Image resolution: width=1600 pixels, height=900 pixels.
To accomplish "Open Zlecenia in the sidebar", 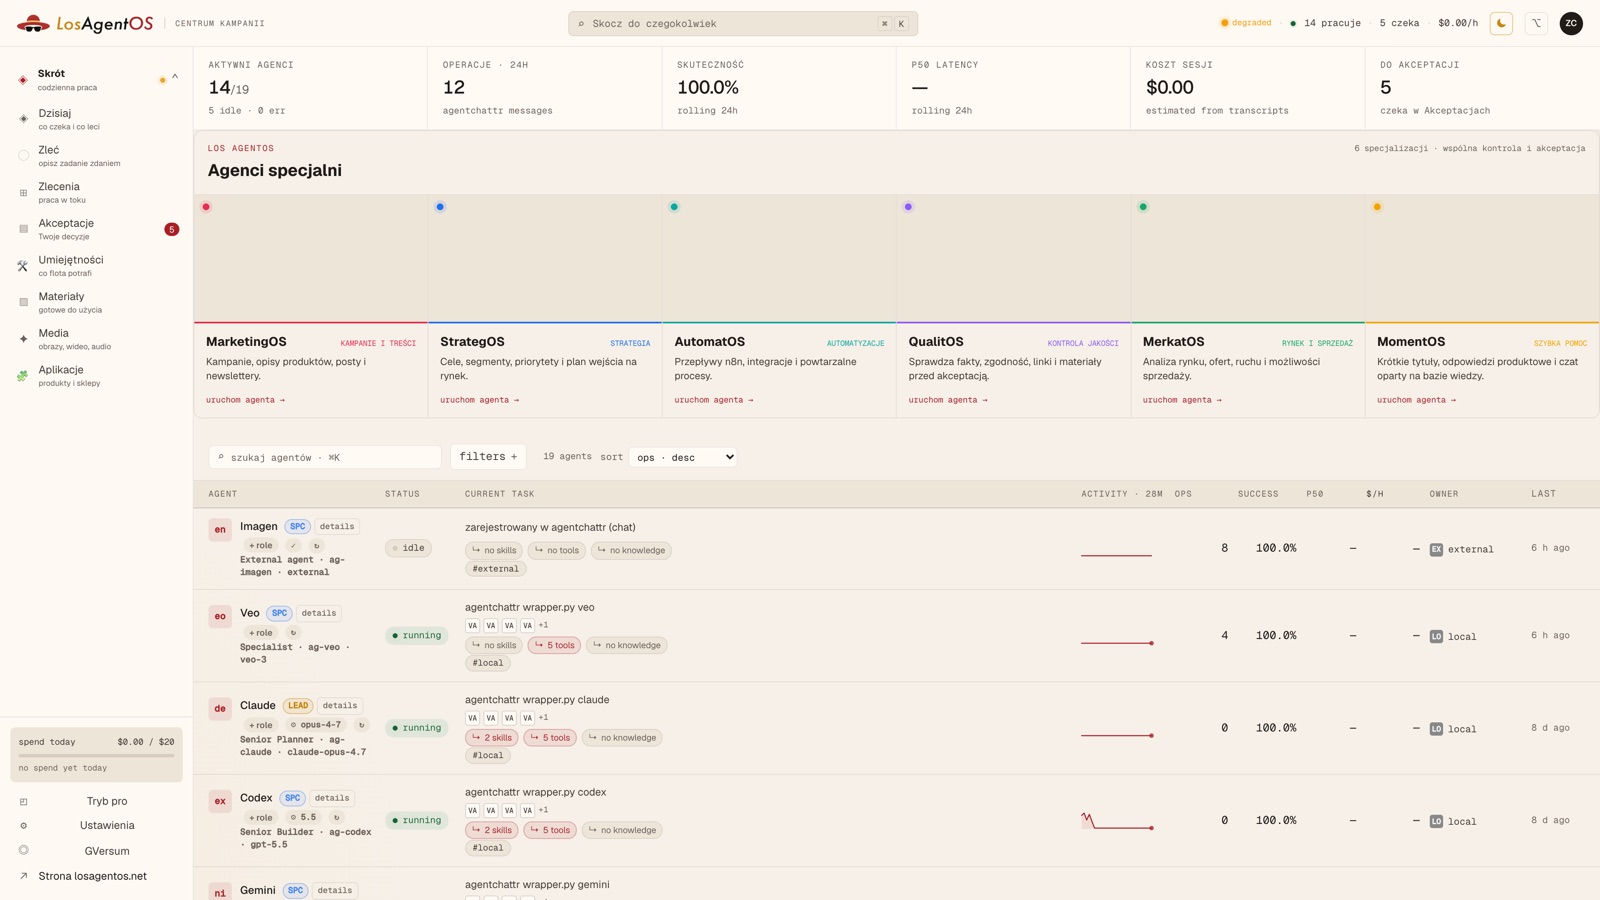I will tap(97, 193).
